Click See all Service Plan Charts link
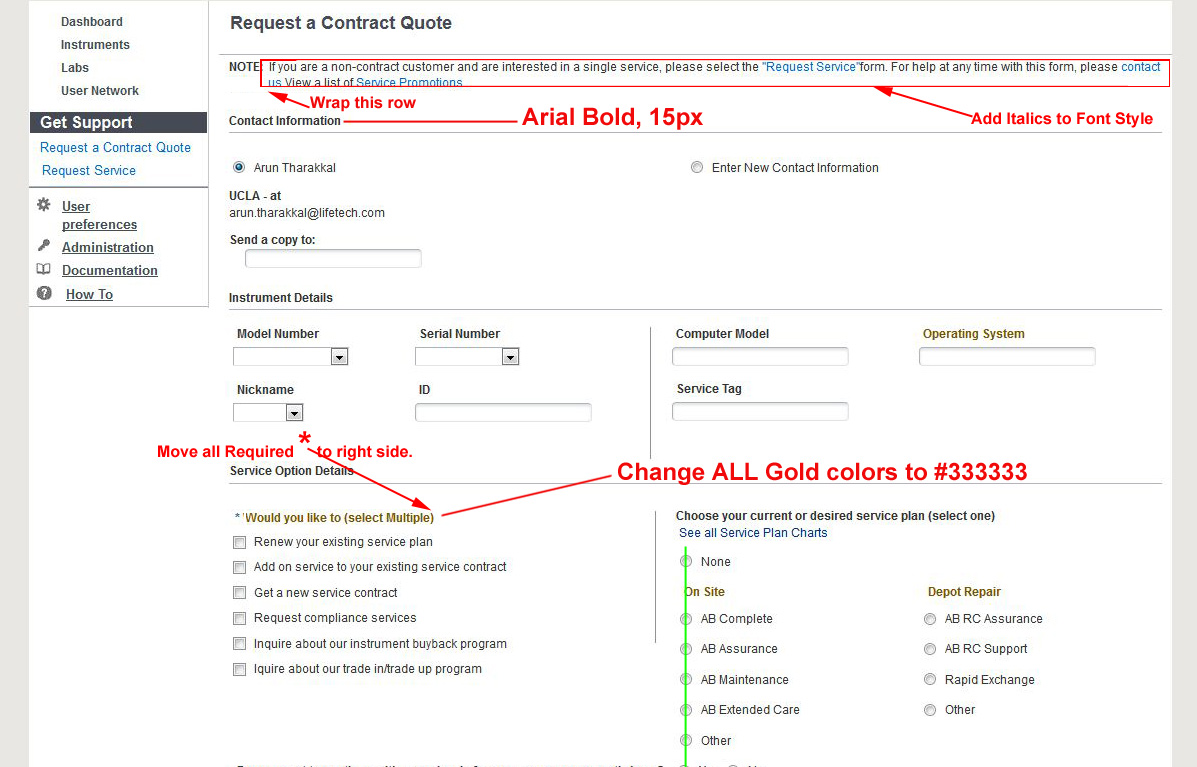Screen dimensions: 1197x767 [x=753, y=533]
